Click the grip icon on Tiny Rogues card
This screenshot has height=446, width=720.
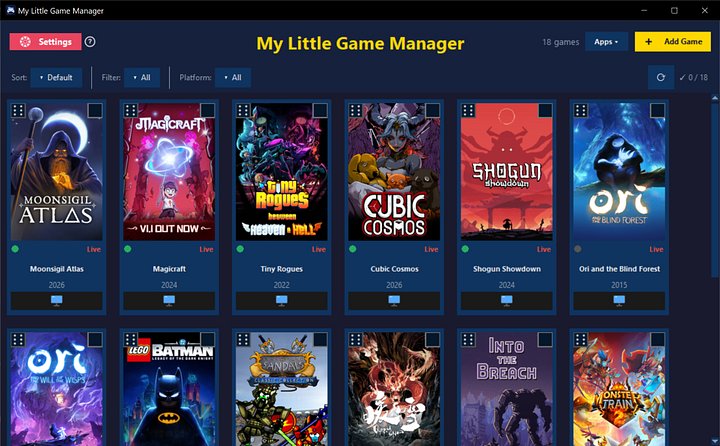coord(243,111)
